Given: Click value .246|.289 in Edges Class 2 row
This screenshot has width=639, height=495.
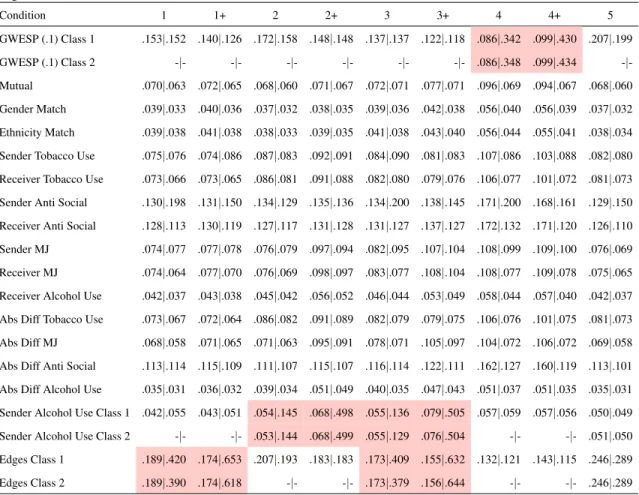Looking at the screenshot, I should click(x=610, y=483).
